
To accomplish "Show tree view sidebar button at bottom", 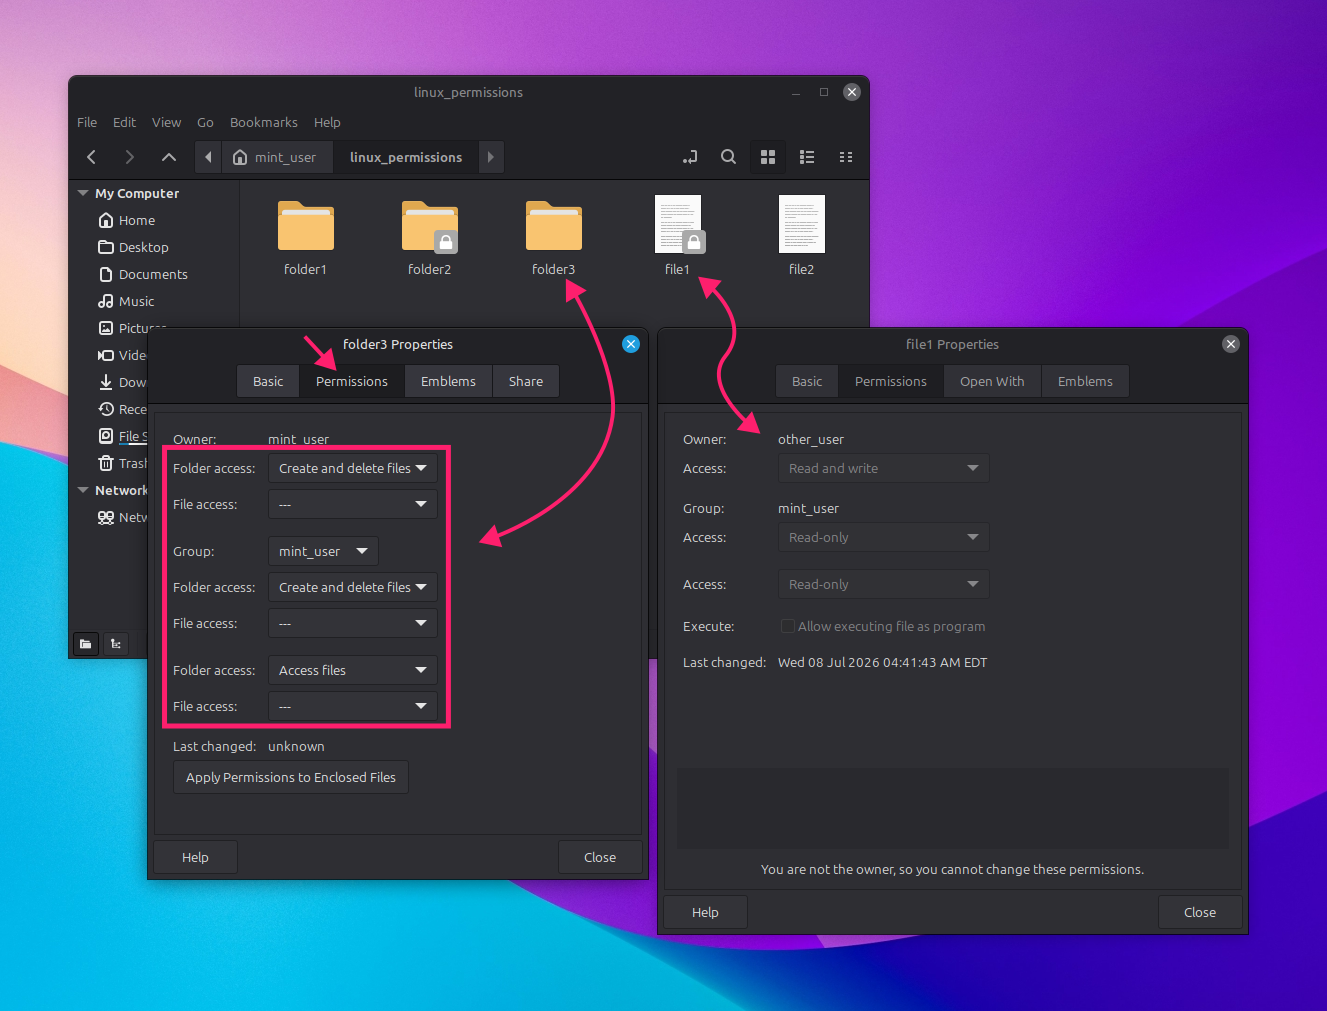I will coord(116,644).
